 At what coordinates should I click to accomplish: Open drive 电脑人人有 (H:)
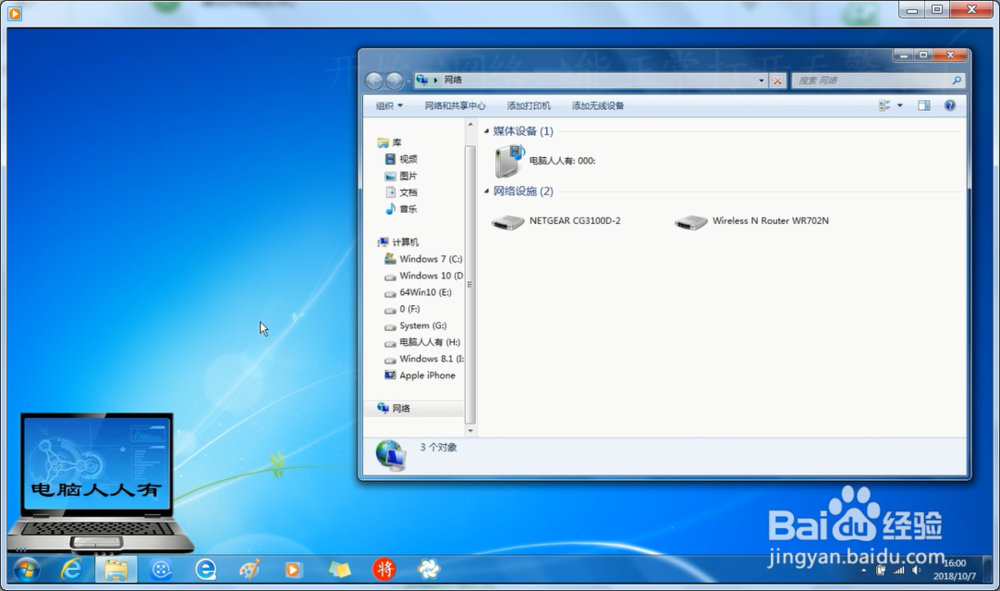422,342
